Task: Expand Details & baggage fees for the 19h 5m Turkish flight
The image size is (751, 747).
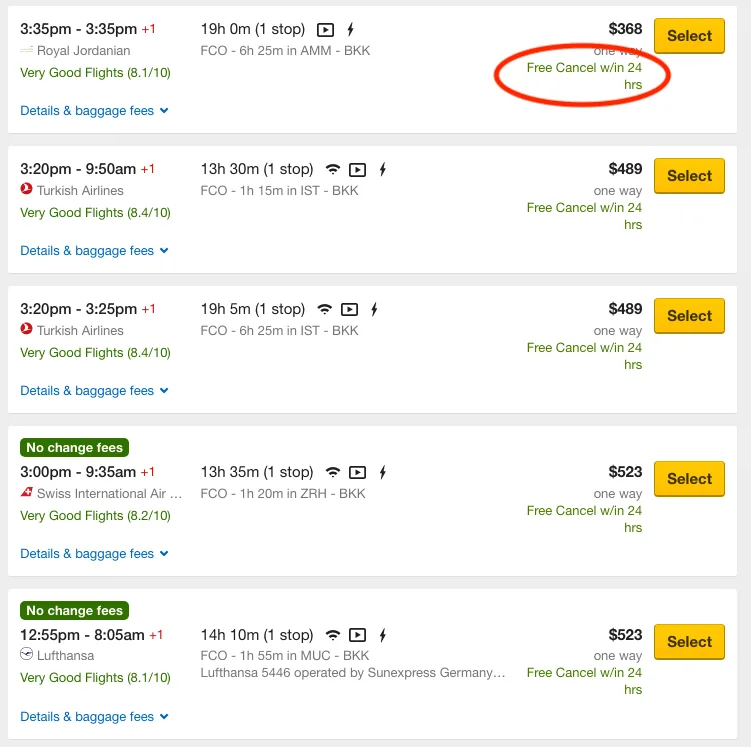Action: [94, 391]
